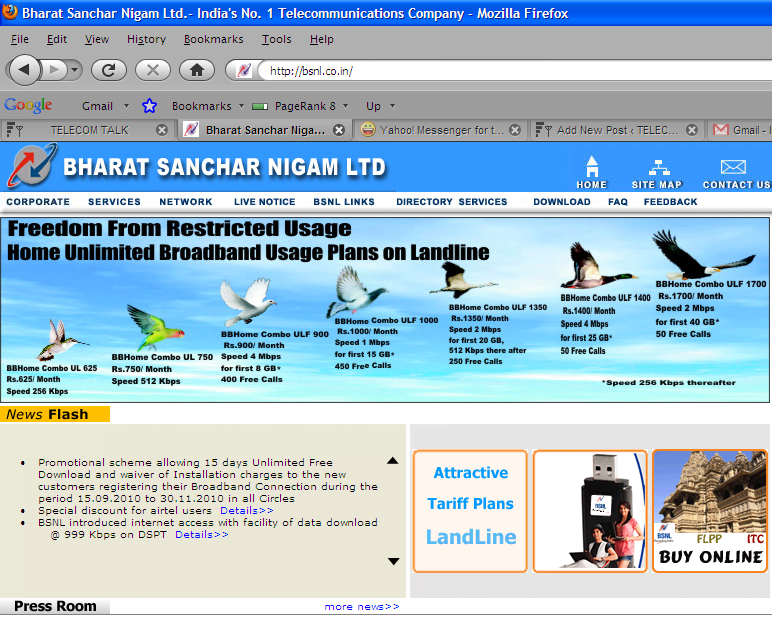The width and height of the screenshot is (772, 619).
Task: Open the SERVICES navigation item
Action: pyautogui.click(x=114, y=202)
